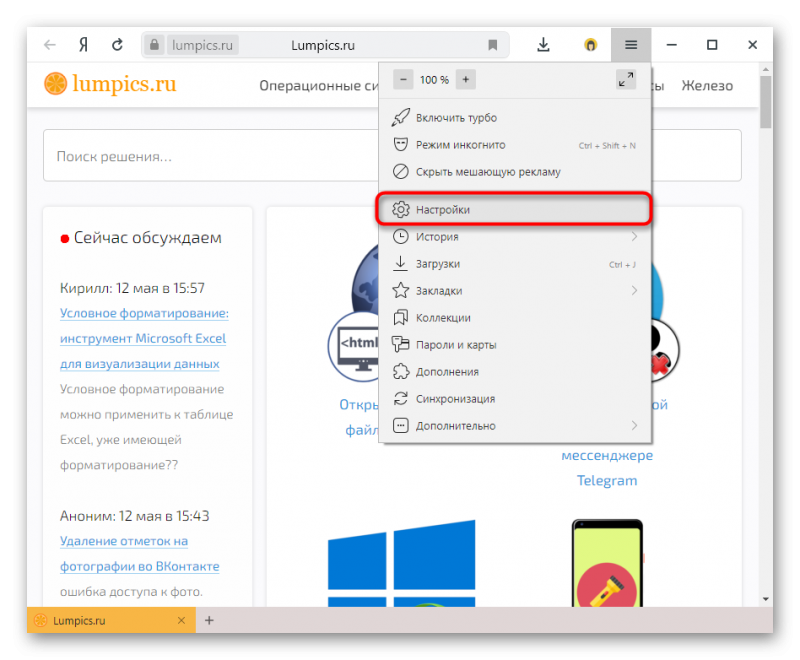Image resolution: width=800 pixels, height=660 pixels.
Task: Open 'Настройки' in the browser menu
Action: [515, 209]
